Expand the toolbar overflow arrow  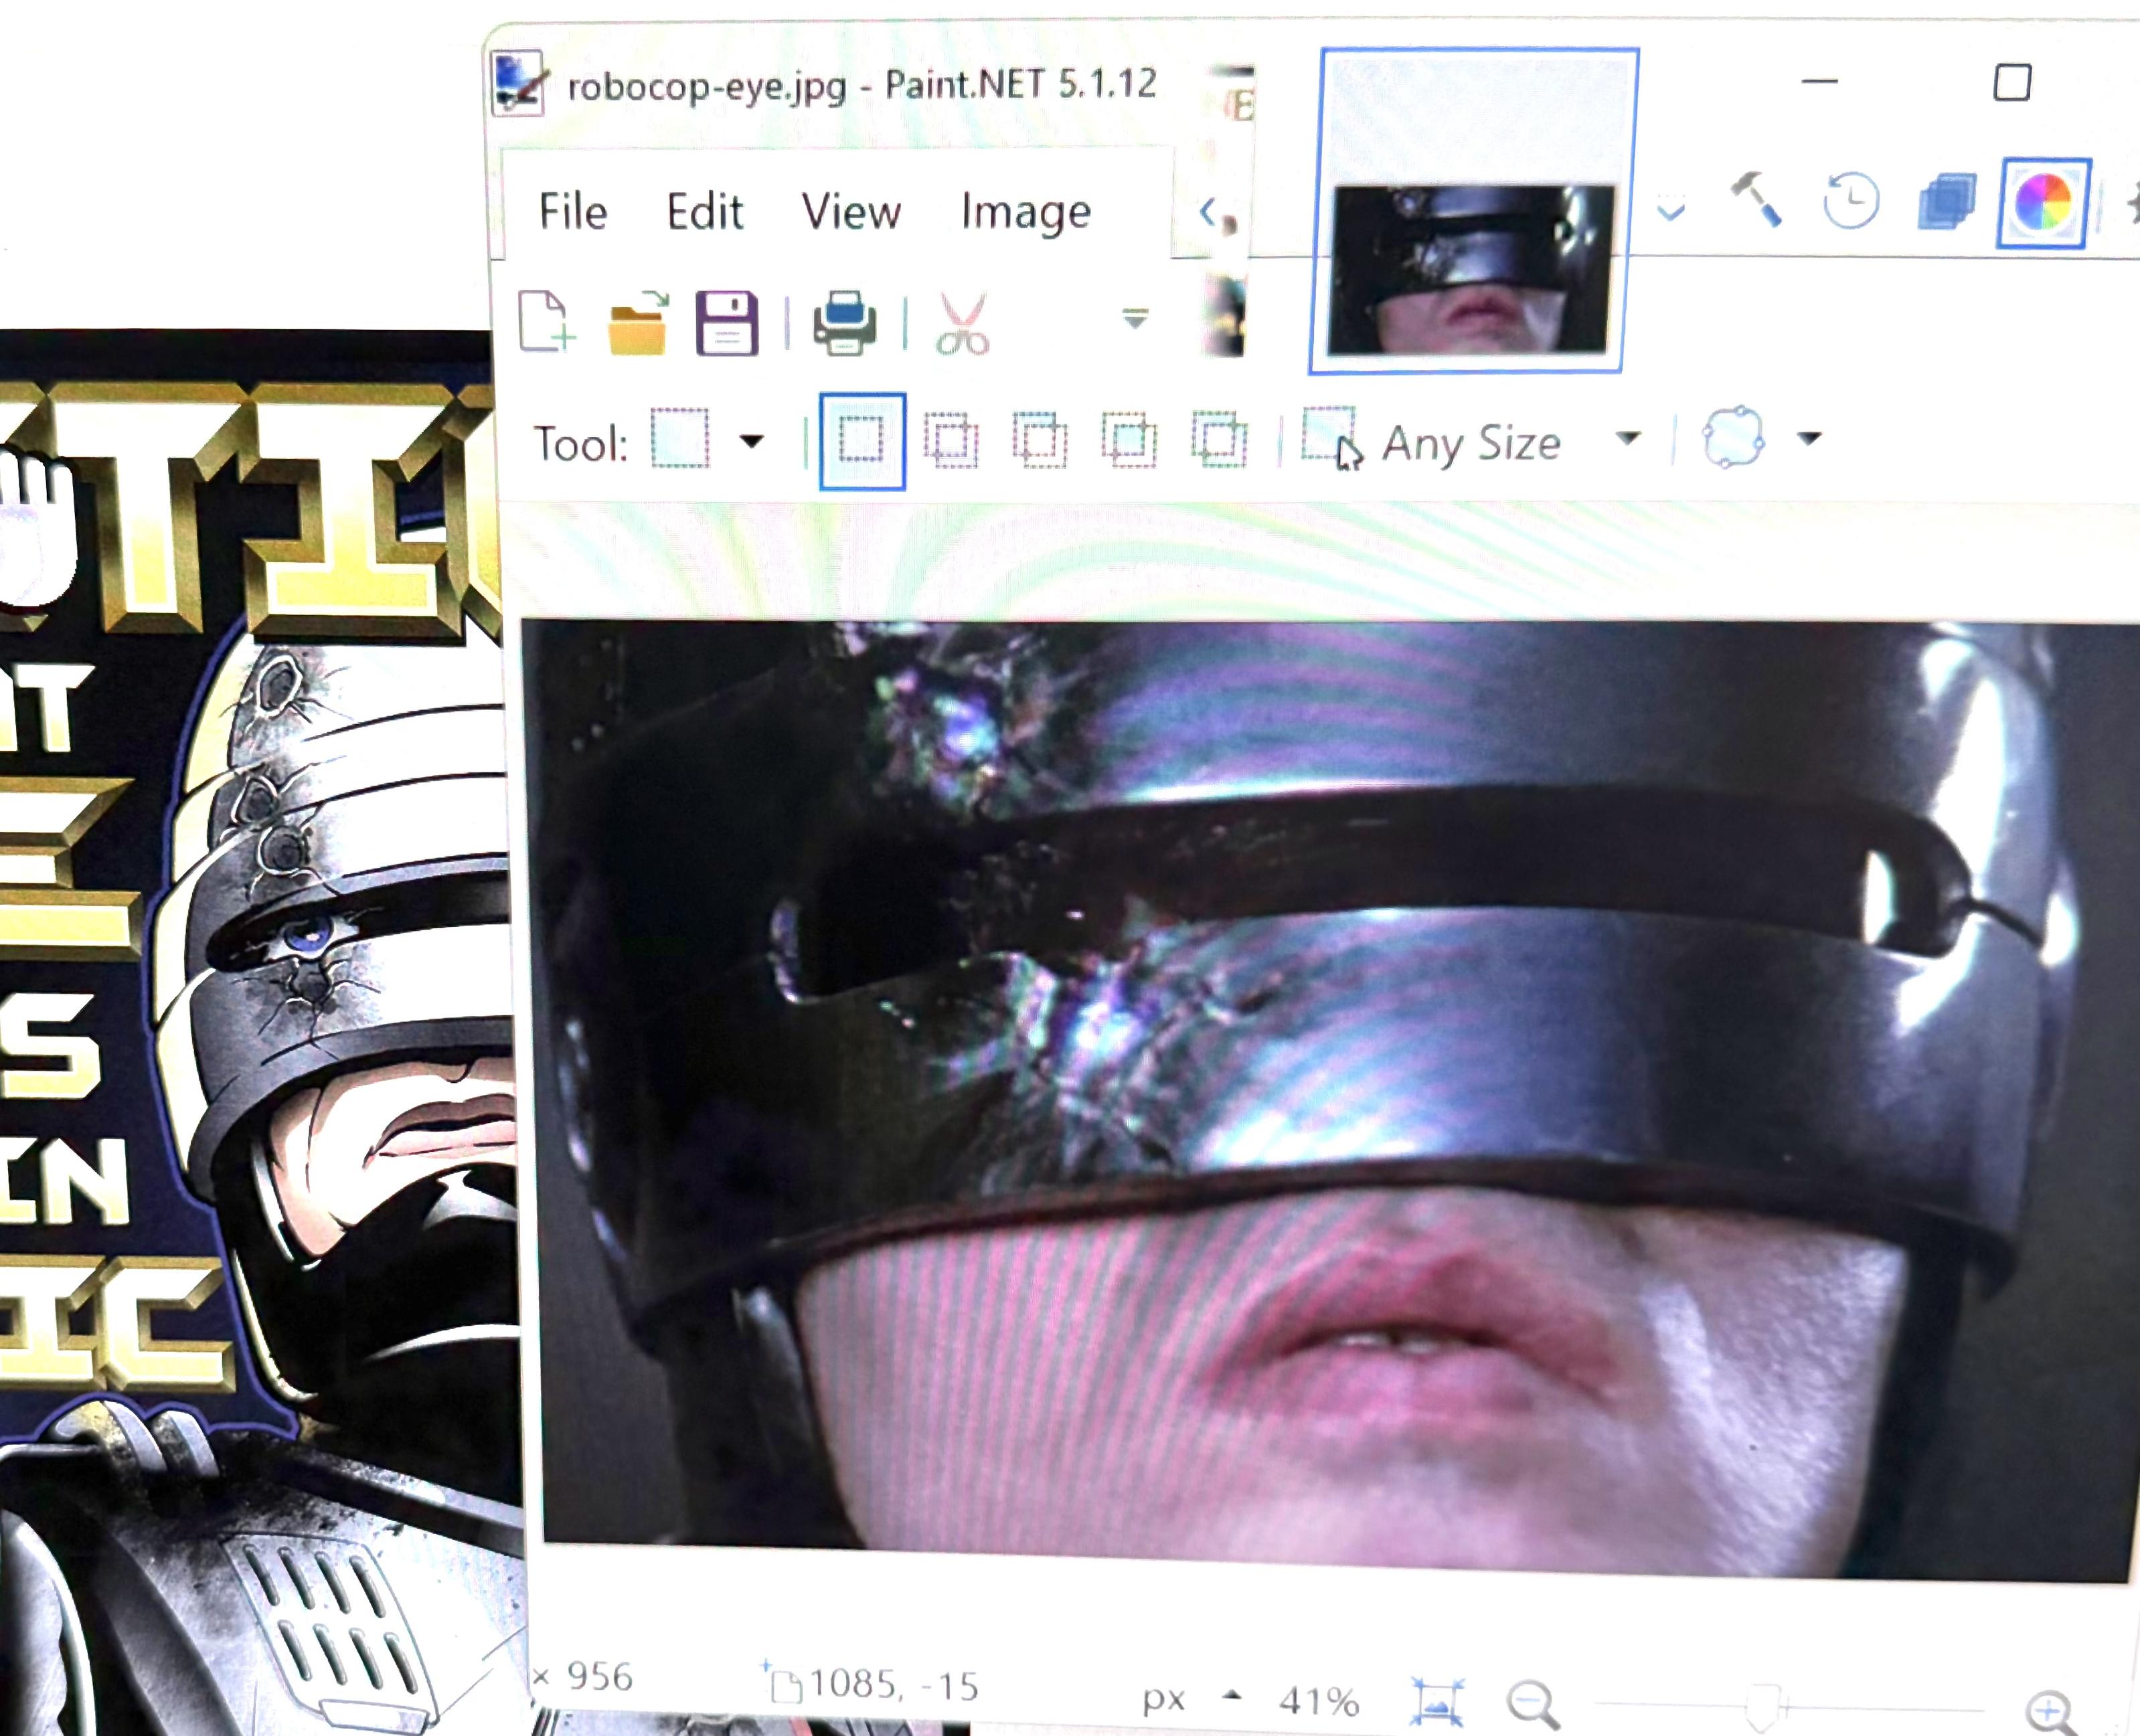pos(1135,319)
